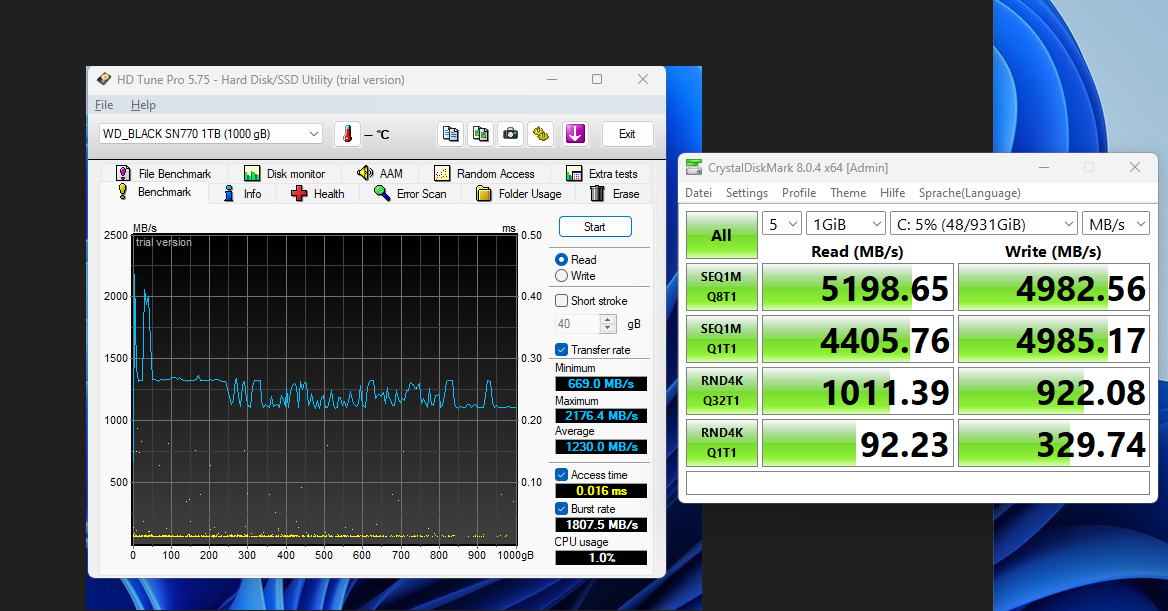Run the RND4K Q32T1 test
This screenshot has height=611, width=1168.
pos(722,391)
